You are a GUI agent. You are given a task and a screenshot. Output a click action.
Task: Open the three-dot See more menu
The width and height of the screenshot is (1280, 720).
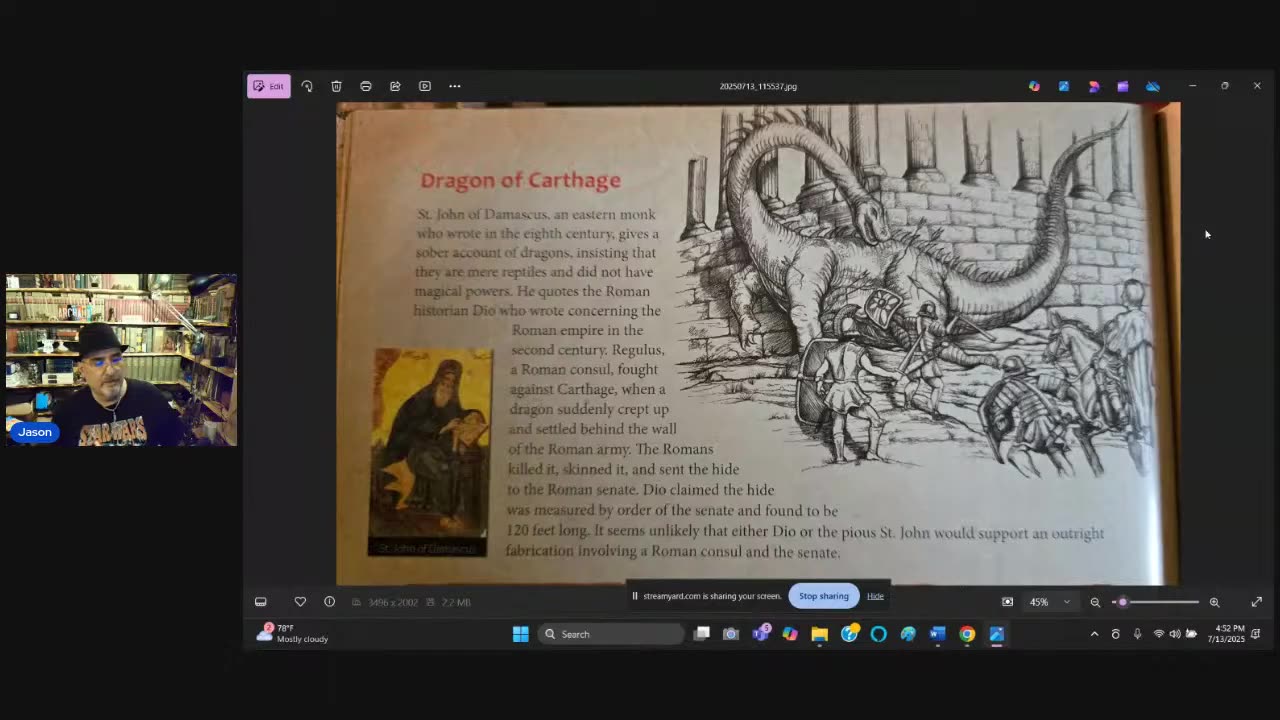click(455, 86)
